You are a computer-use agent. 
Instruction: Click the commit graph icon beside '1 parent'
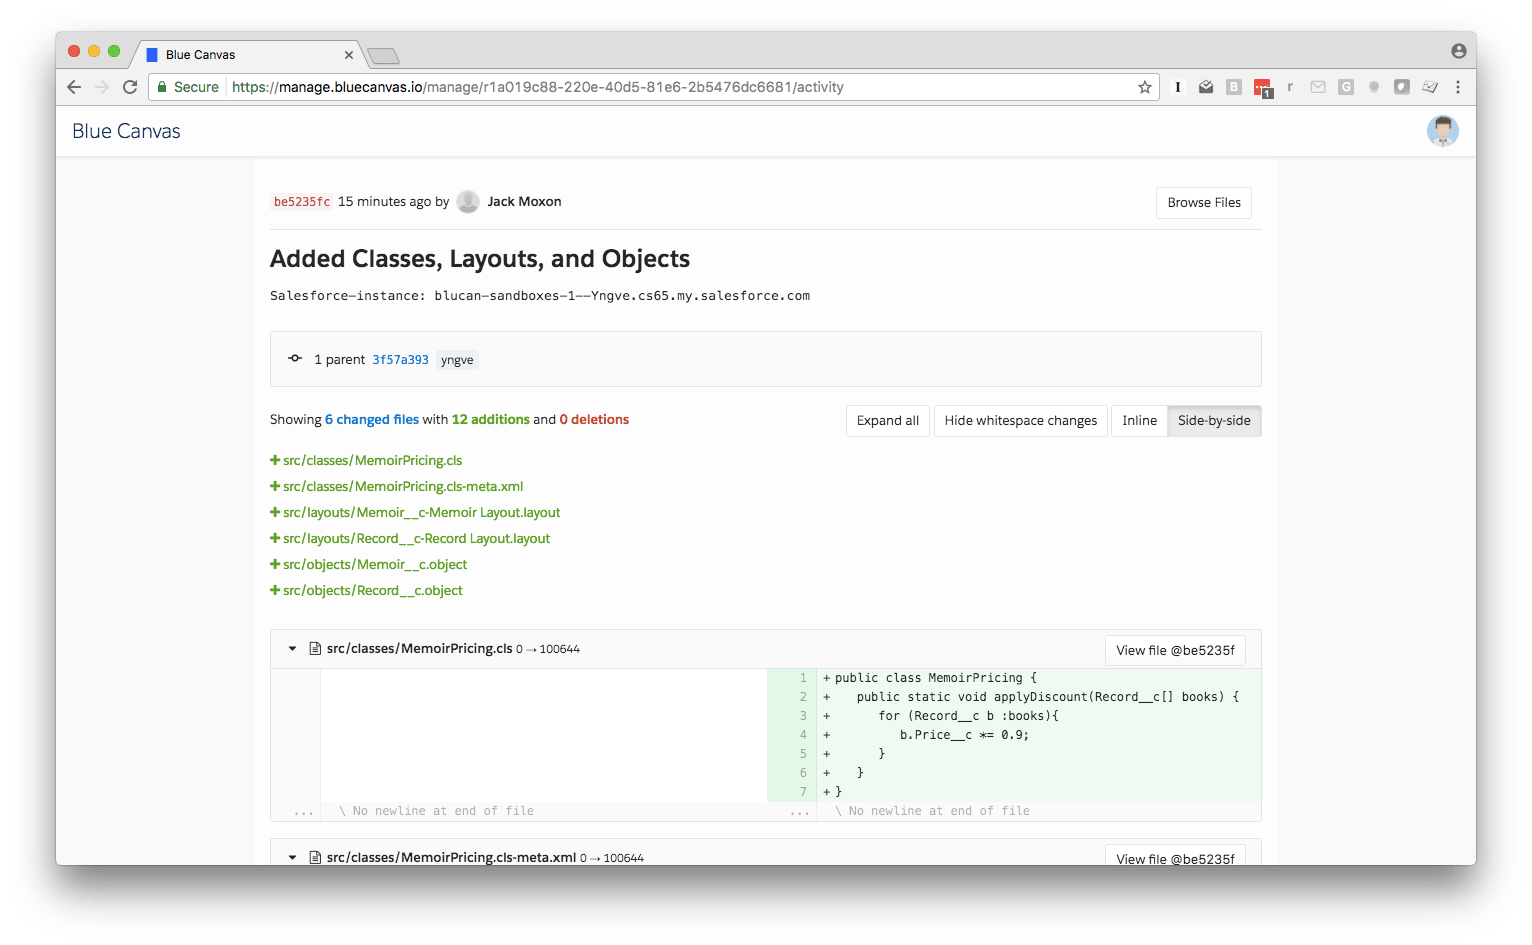(295, 358)
